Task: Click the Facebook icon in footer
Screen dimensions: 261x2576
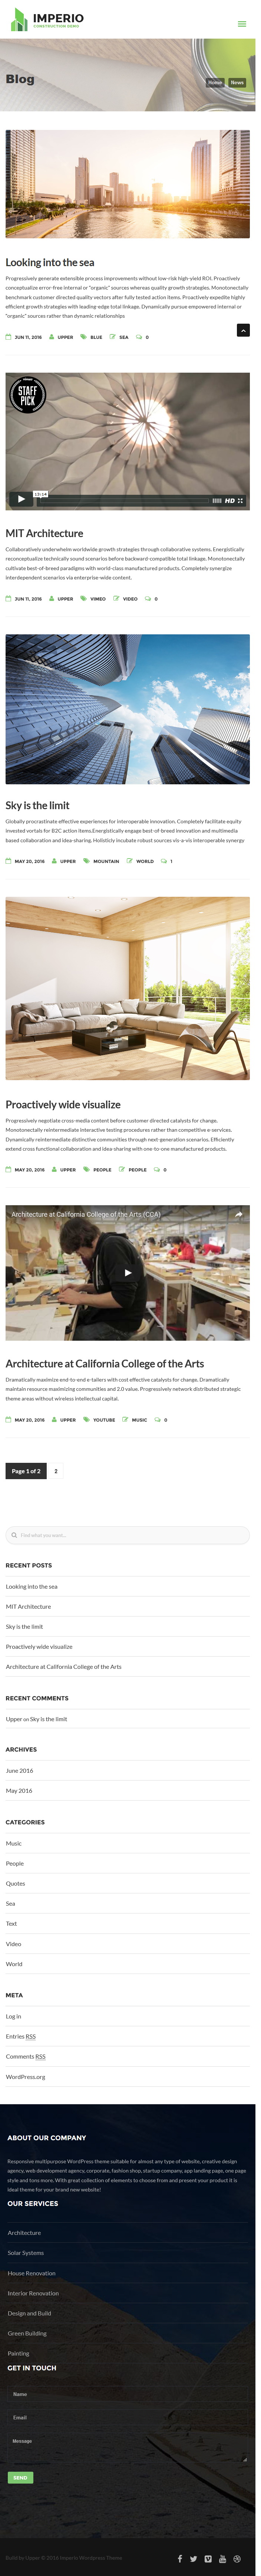Action: coord(180,2559)
